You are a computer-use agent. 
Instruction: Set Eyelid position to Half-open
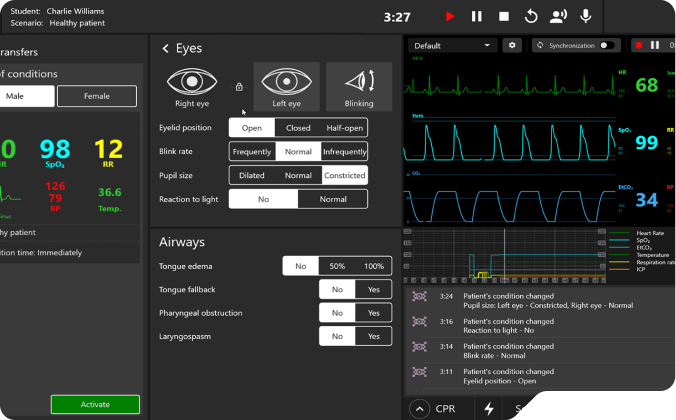(x=344, y=128)
